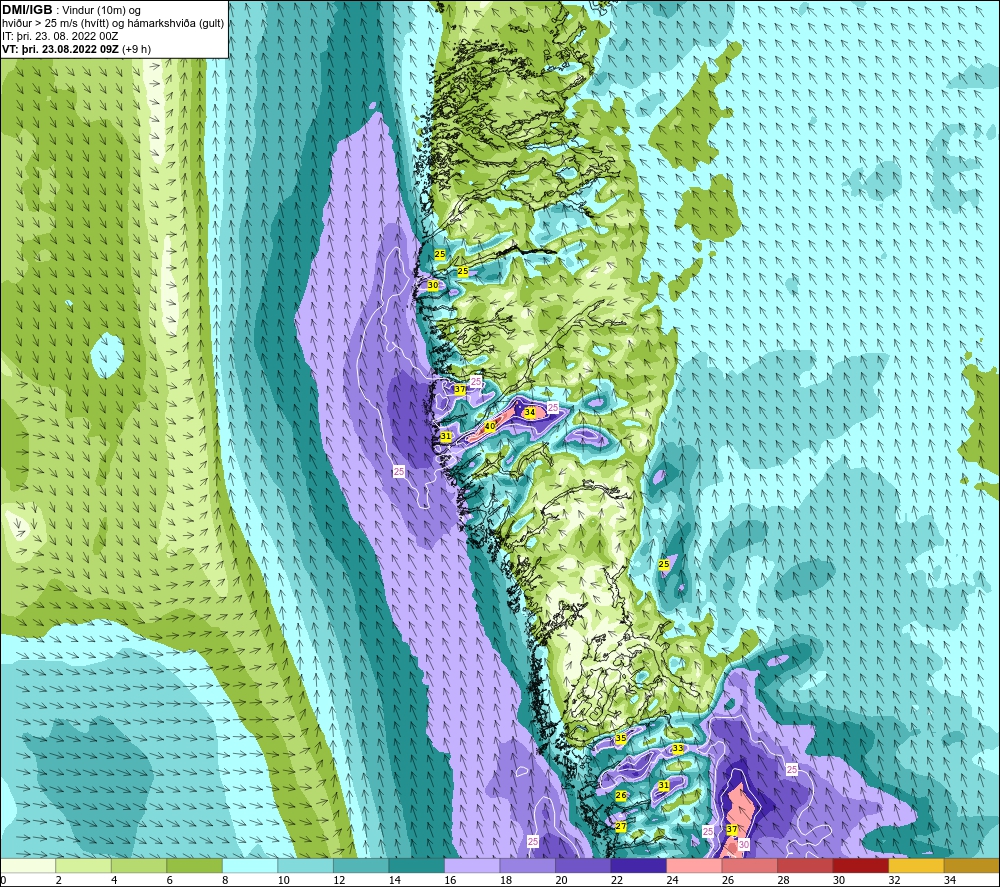Select the yellow gust label "33"
Screen dimensions: 1000x887
coord(677,748)
